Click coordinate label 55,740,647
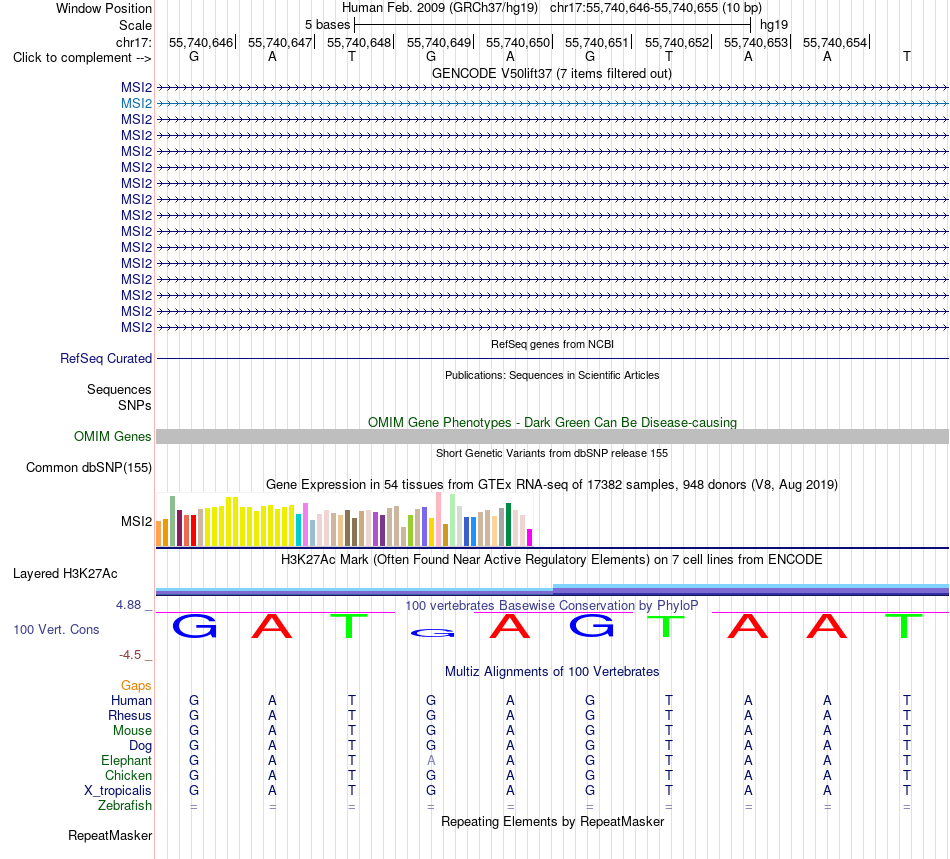950x859 pixels. pyautogui.click(x=280, y=42)
